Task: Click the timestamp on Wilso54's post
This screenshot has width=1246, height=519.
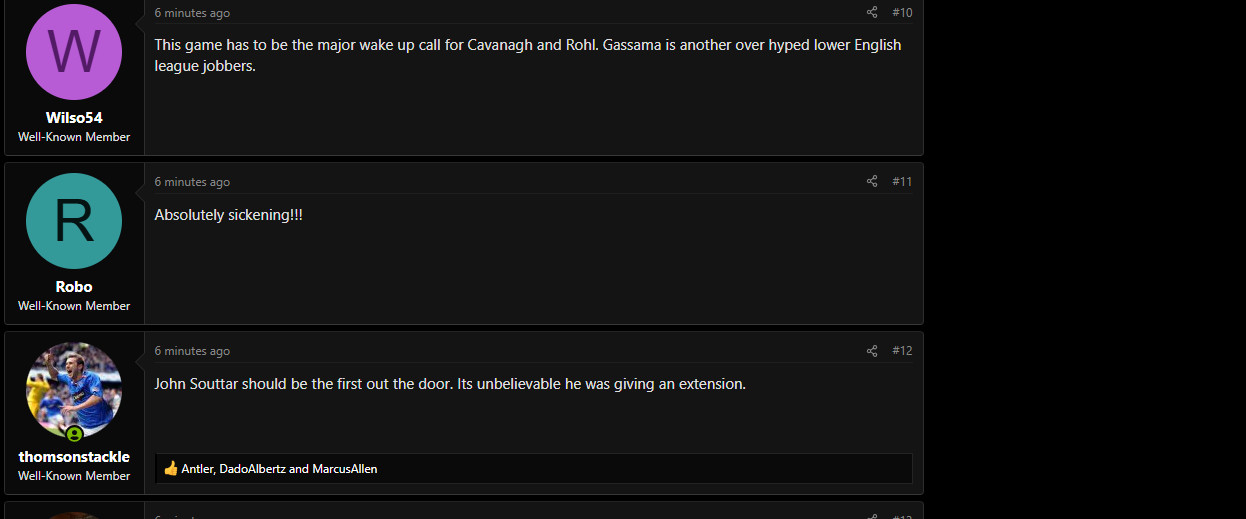Action: click(192, 13)
